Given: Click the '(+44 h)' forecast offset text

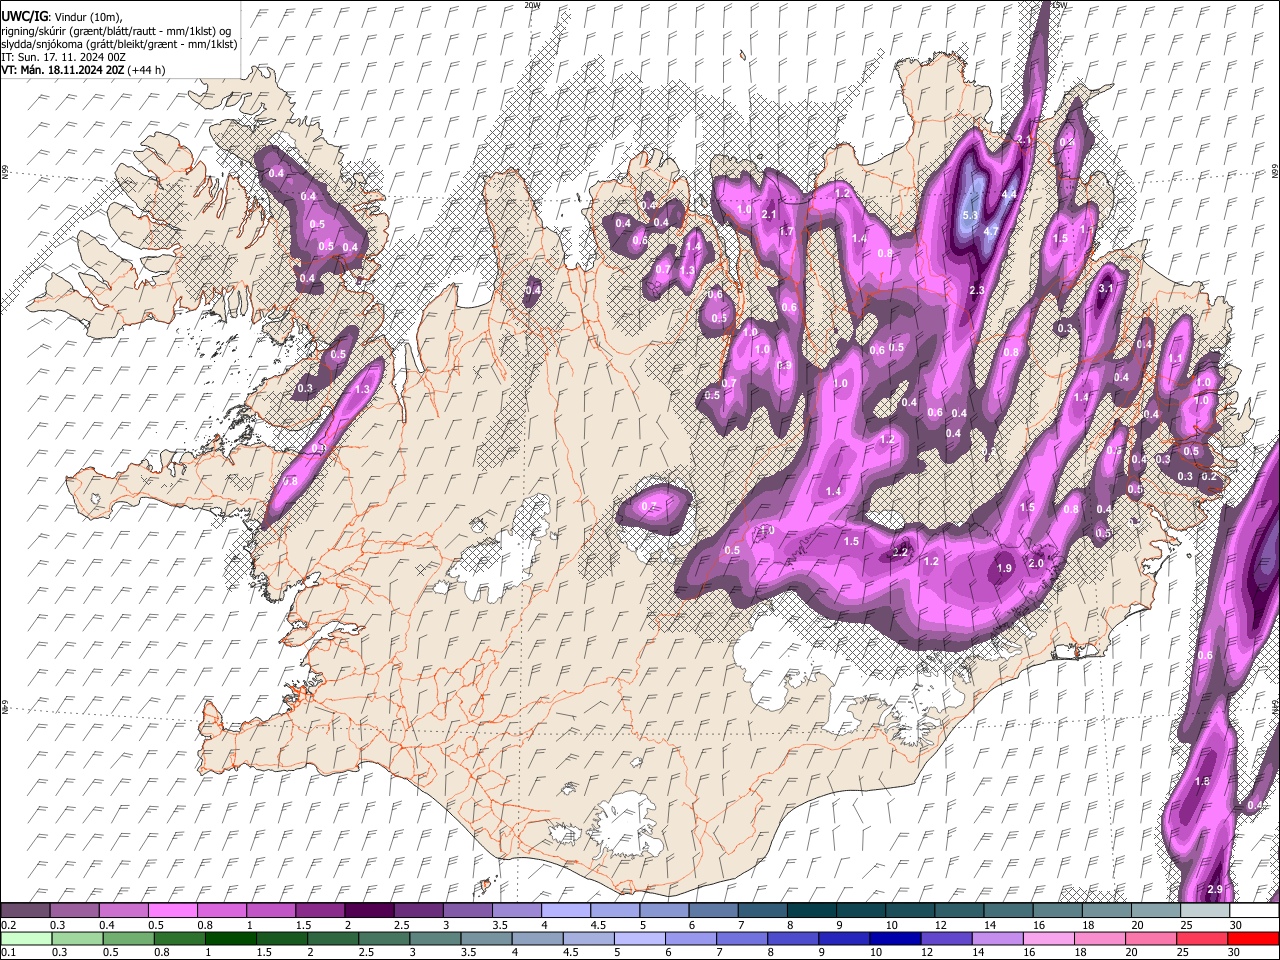Looking at the screenshot, I should pos(146,70).
